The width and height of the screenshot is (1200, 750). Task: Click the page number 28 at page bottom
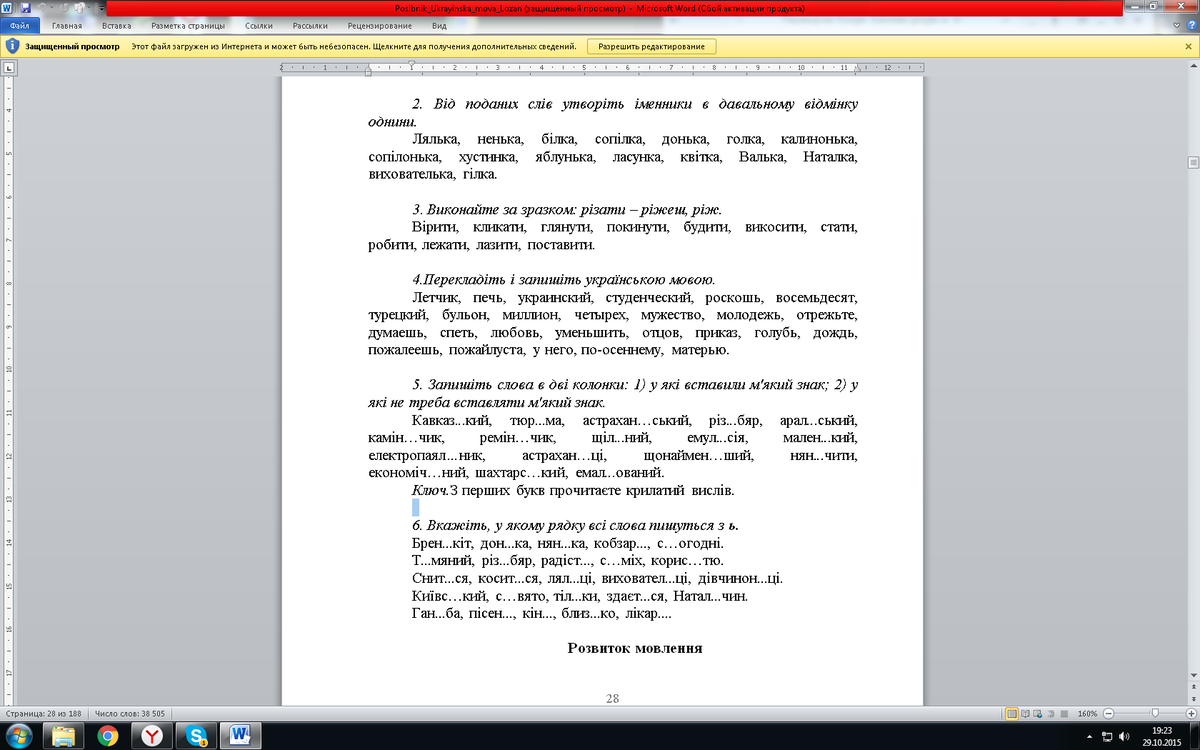coord(612,698)
